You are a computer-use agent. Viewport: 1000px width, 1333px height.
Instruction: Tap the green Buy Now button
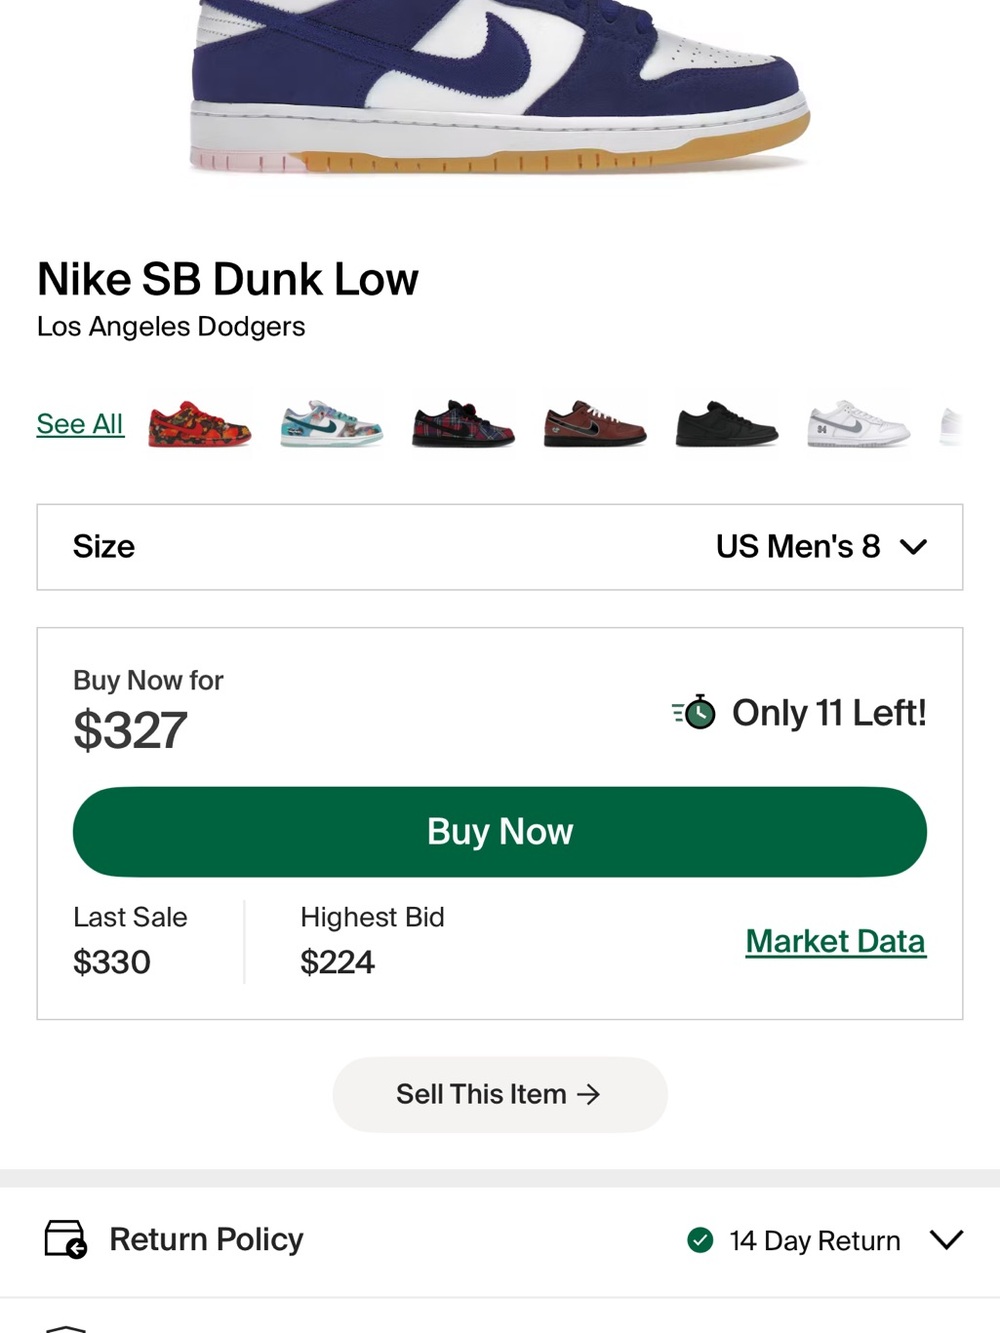pyautogui.click(x=500, y=832)
